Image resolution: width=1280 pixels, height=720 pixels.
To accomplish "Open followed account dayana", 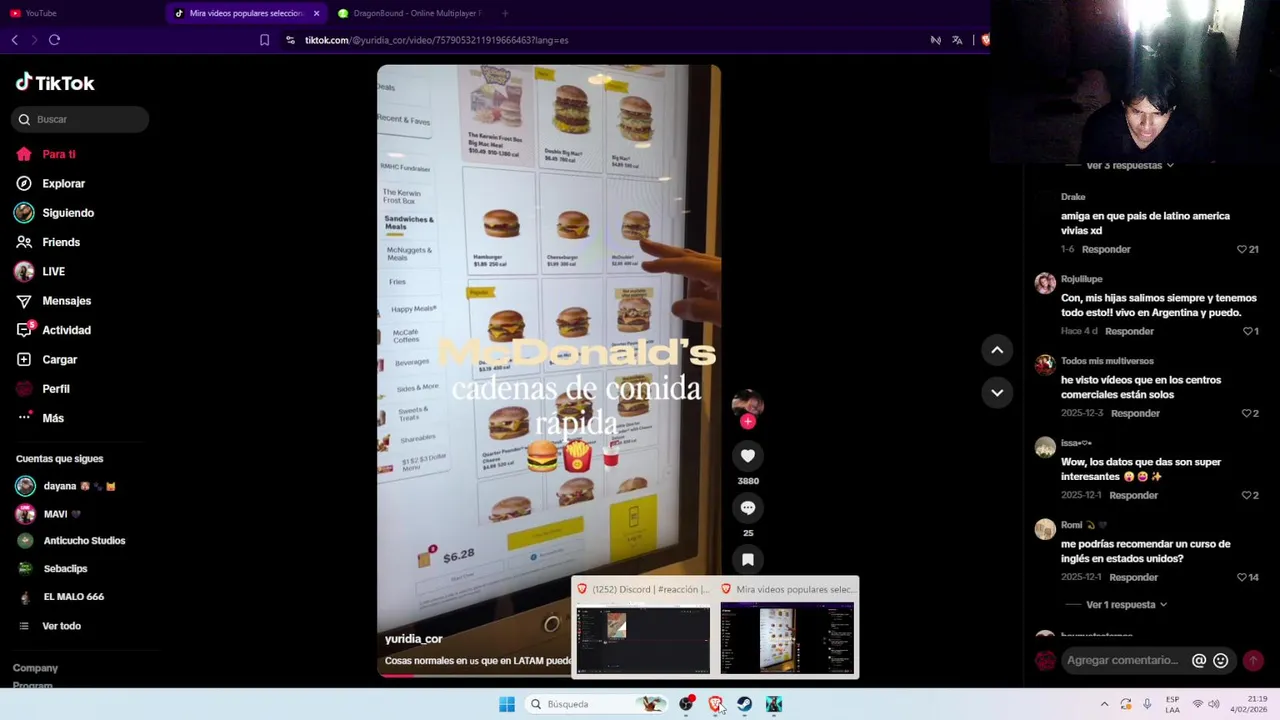I will tap(66, 486).
